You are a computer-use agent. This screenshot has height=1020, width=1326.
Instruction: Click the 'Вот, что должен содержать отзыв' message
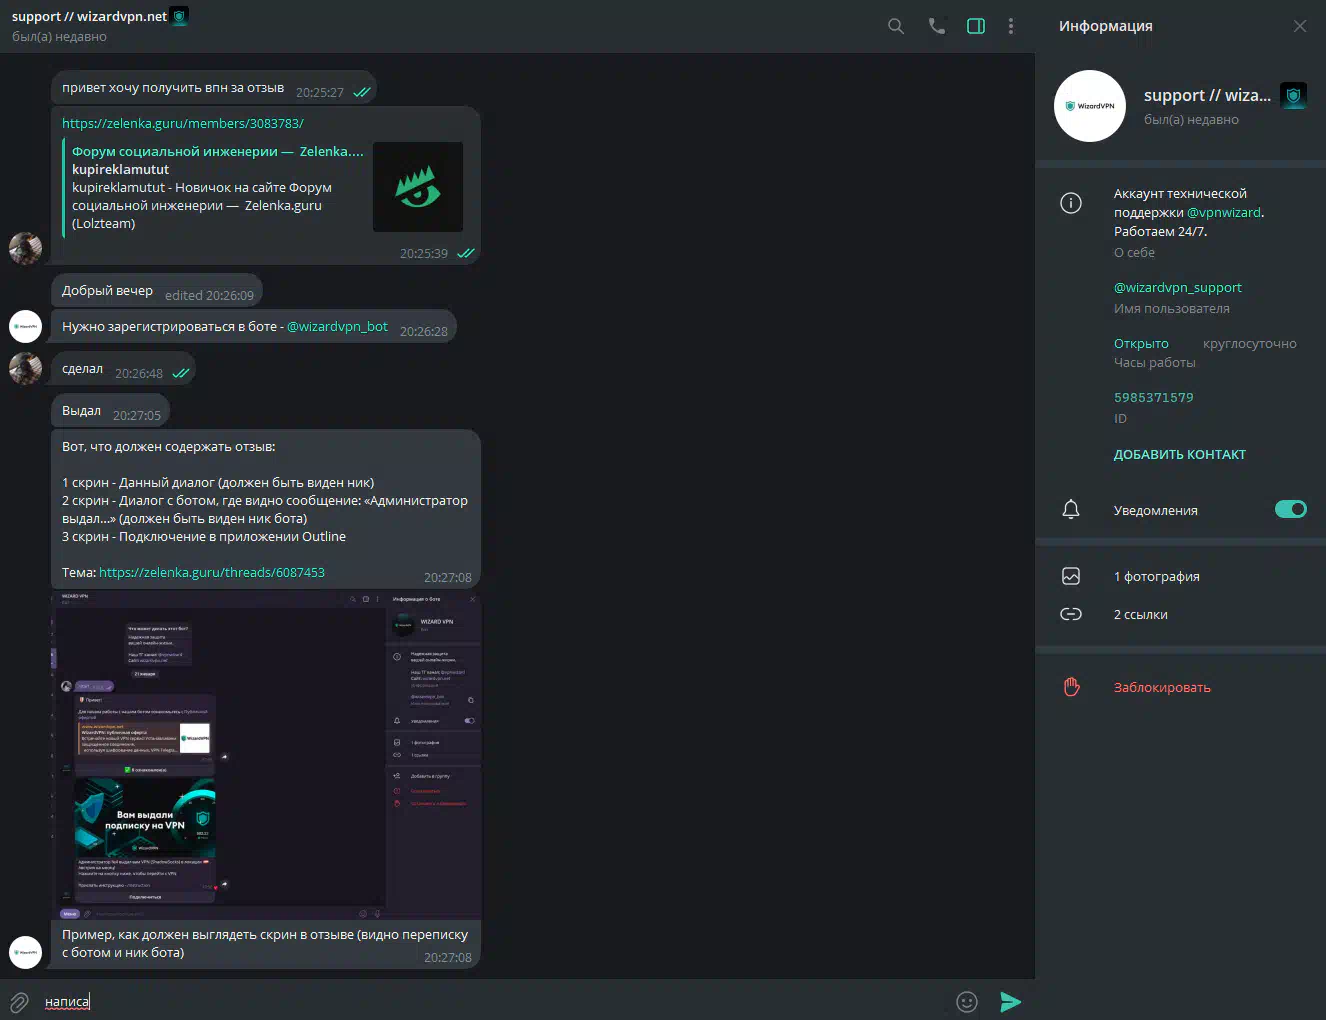coord(266,510)
